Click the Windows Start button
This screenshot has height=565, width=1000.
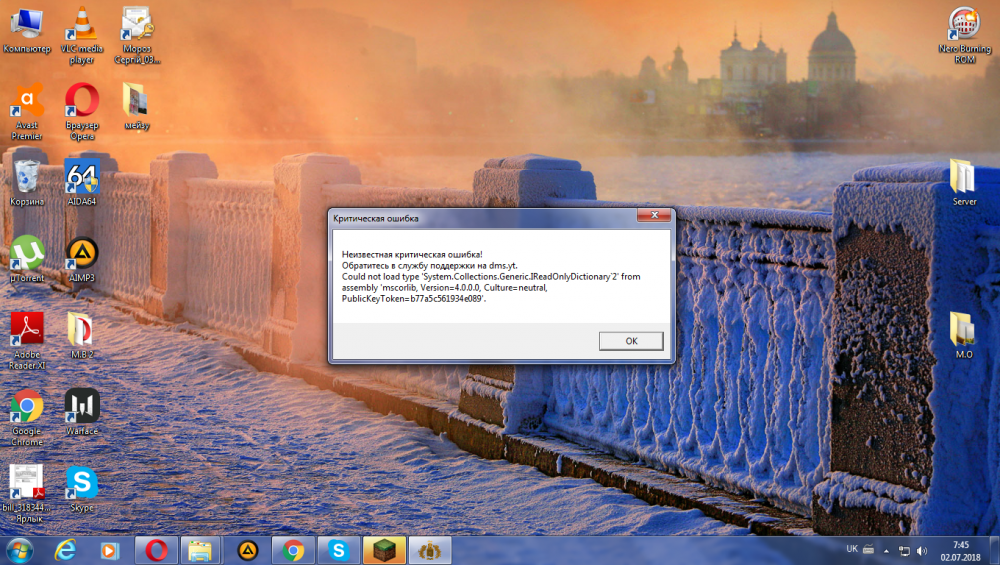coord(19,549)
